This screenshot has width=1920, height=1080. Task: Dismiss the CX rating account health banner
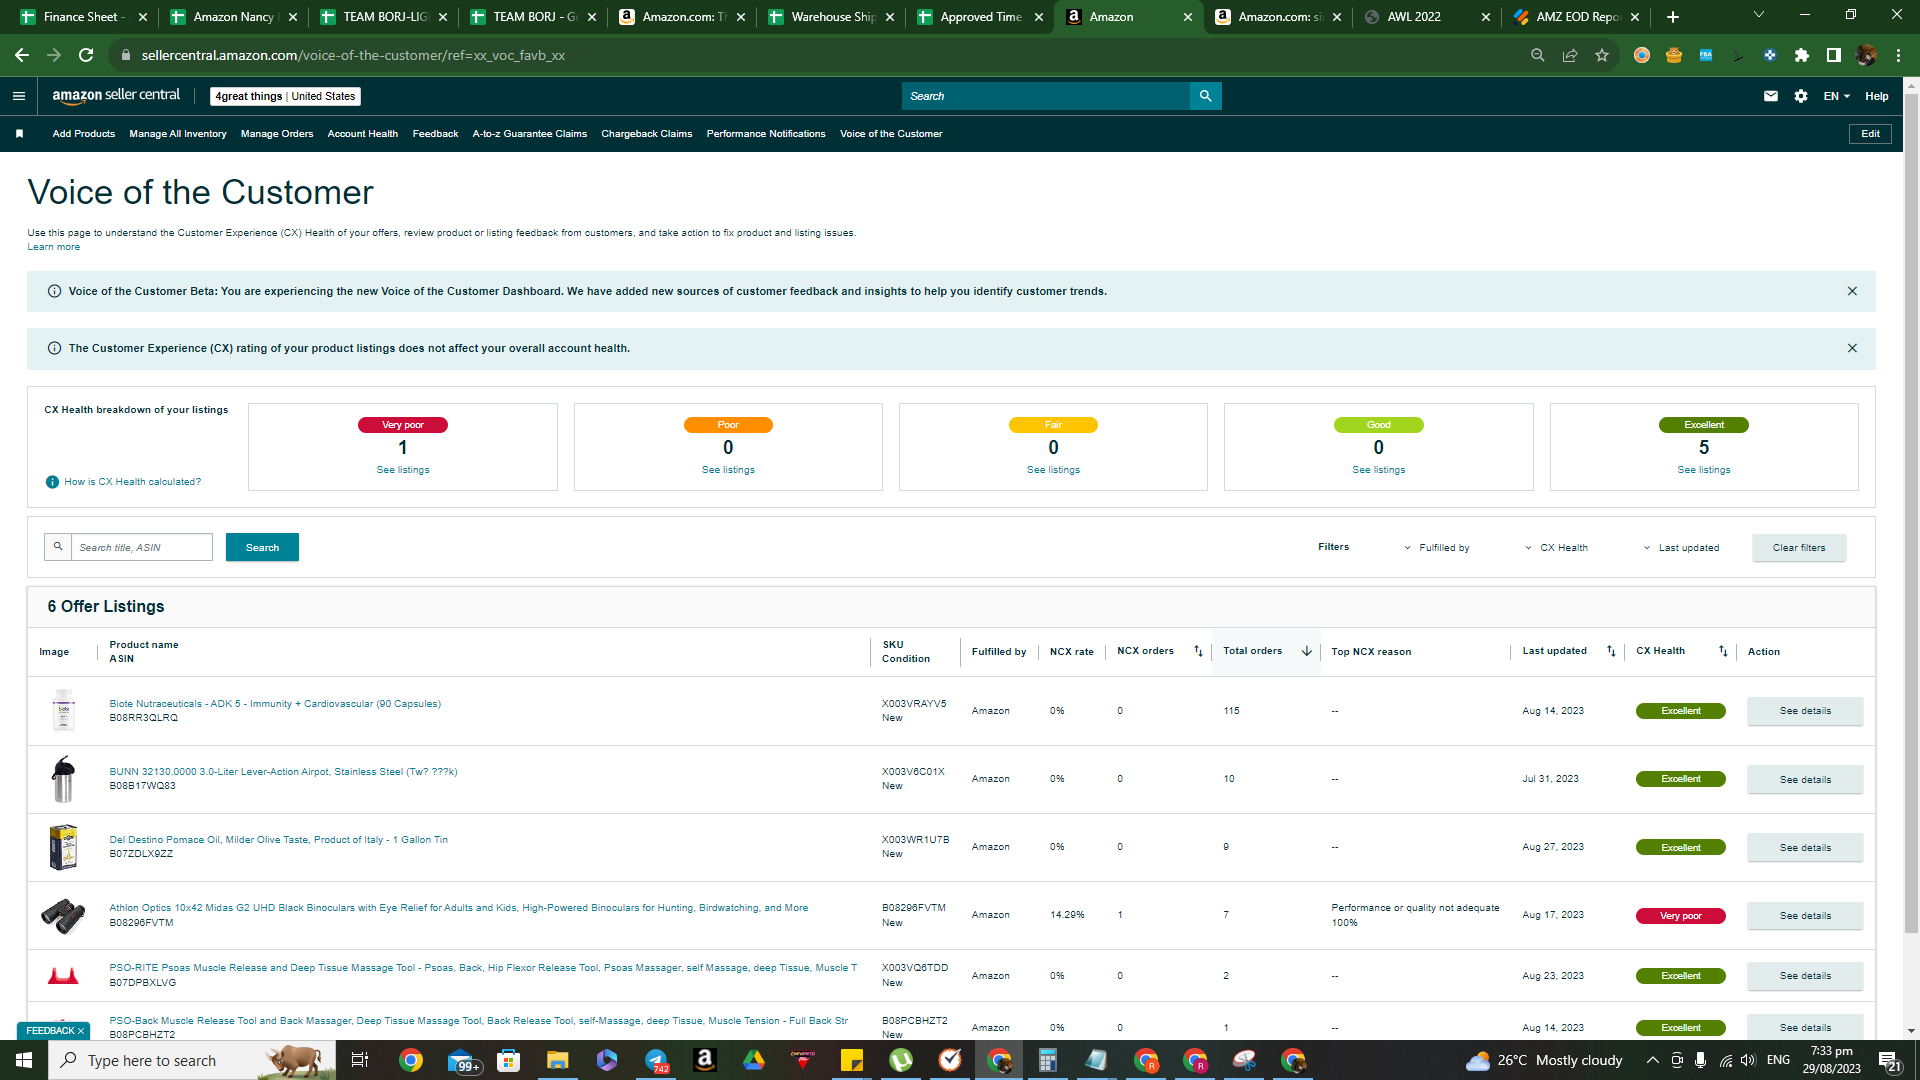pyautogui.click(x=1852, y=348)
